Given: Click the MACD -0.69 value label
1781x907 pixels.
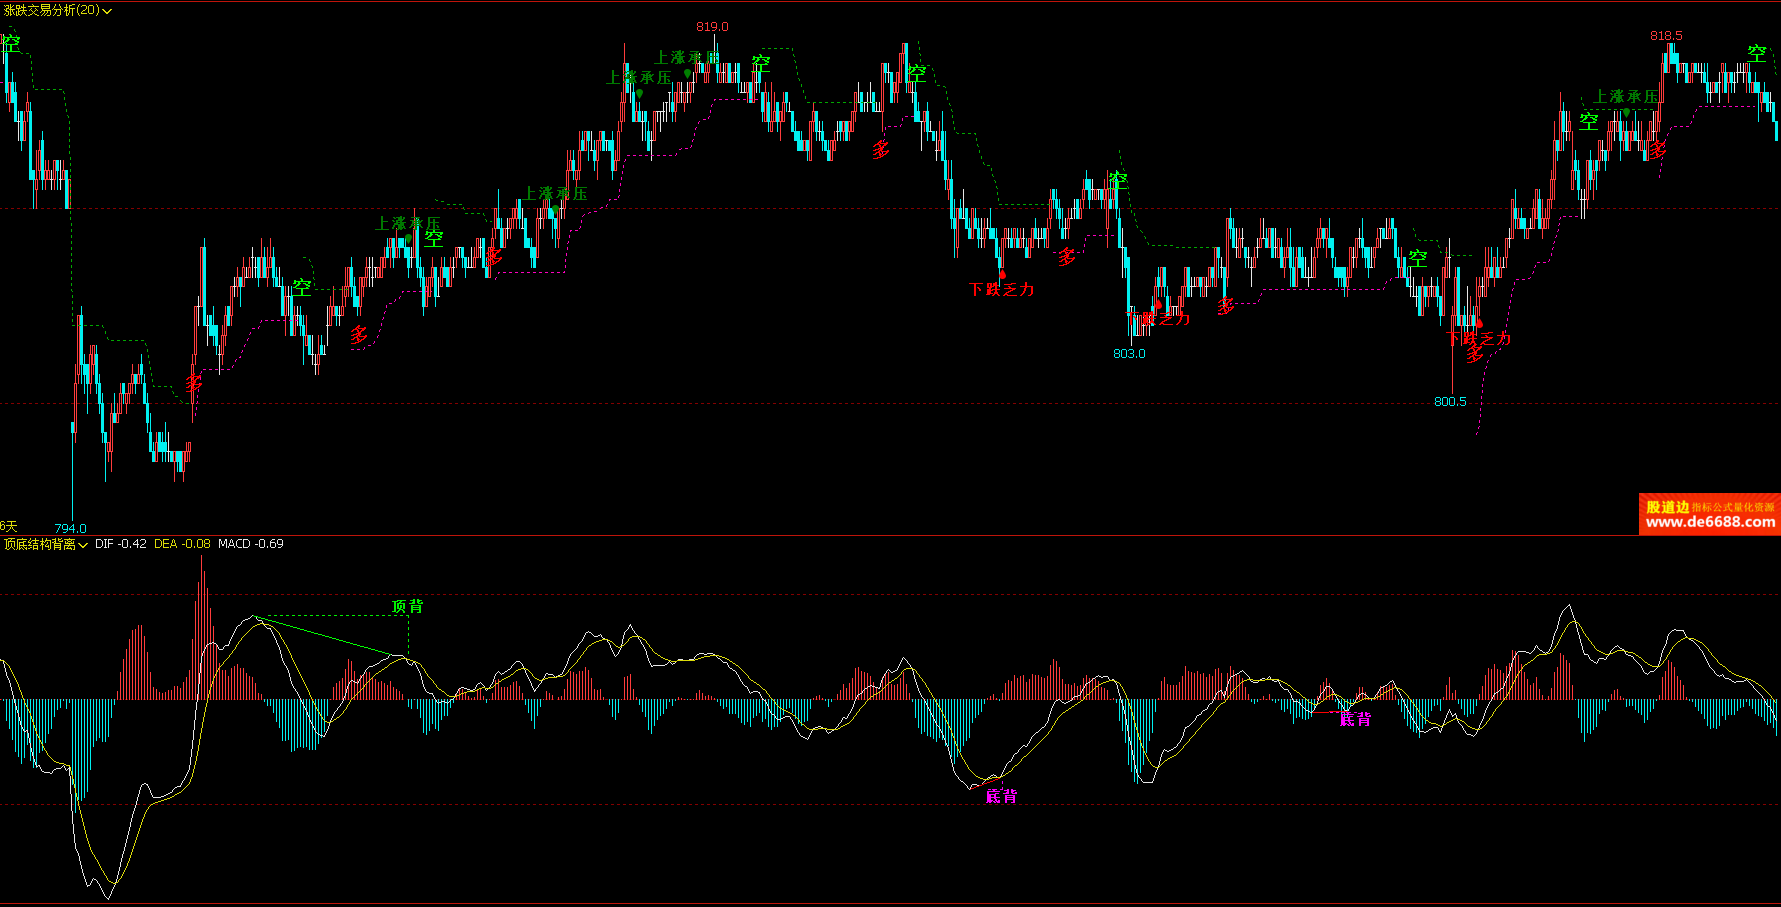Looking at the screenshot, I should point(250,544).
